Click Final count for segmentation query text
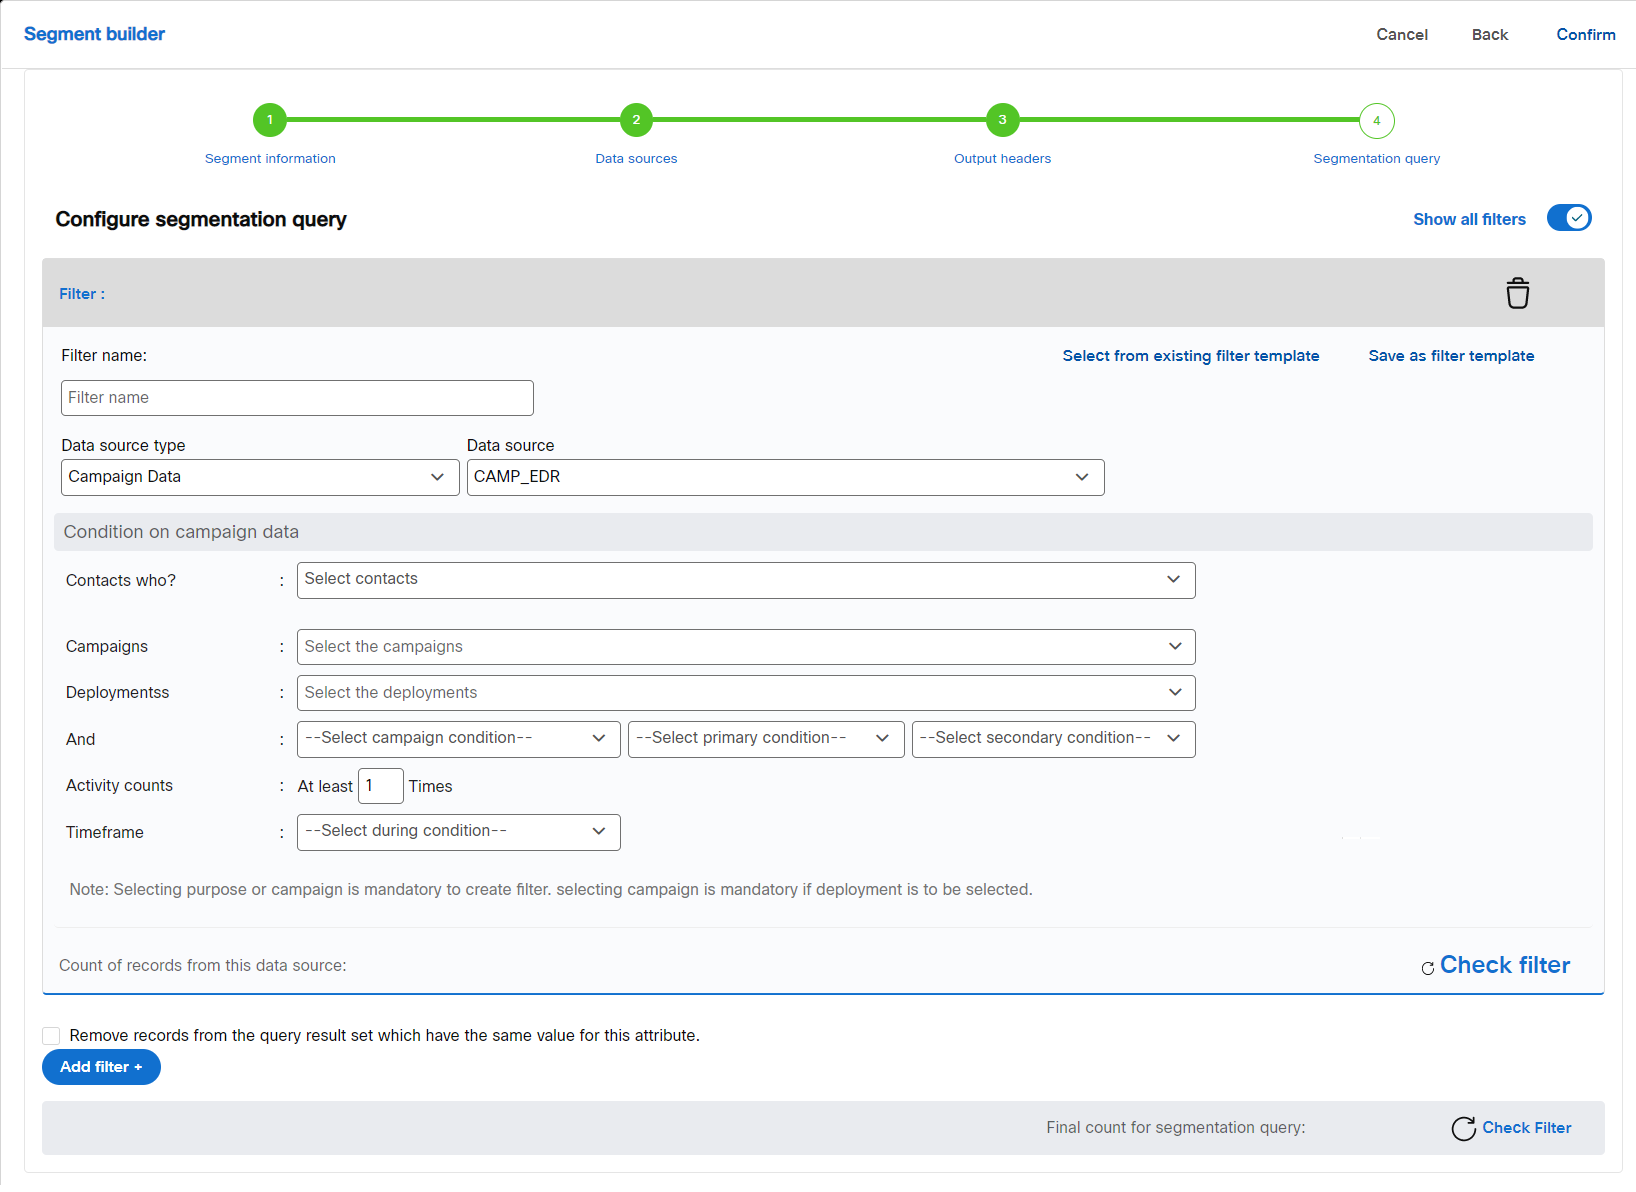Viewport: 1636px width, 1192px height. click(x=1176, y=1128)
